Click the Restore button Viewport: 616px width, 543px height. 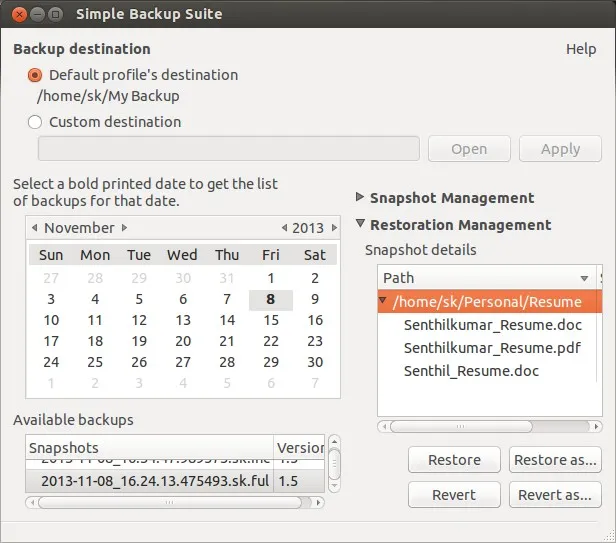454,460
